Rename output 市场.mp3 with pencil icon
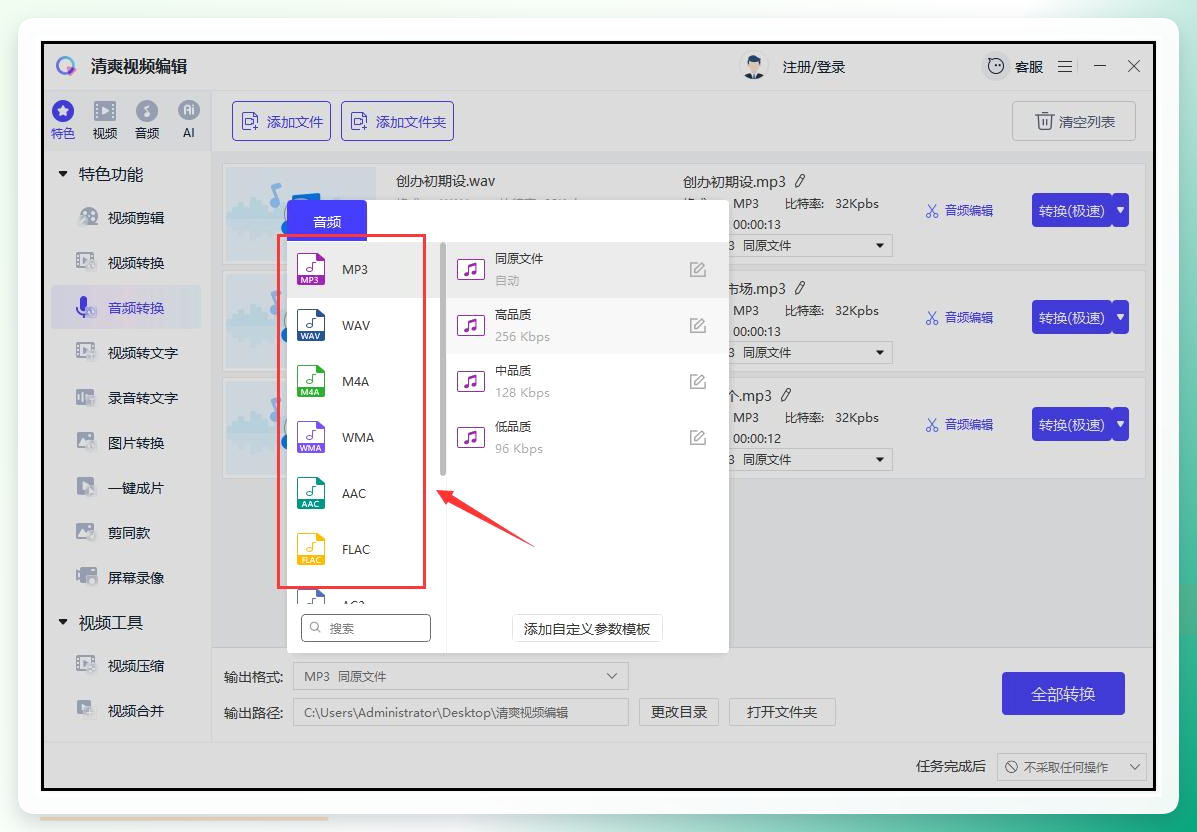The width and height of the screenshot is (1197, 832). [799, 288]
